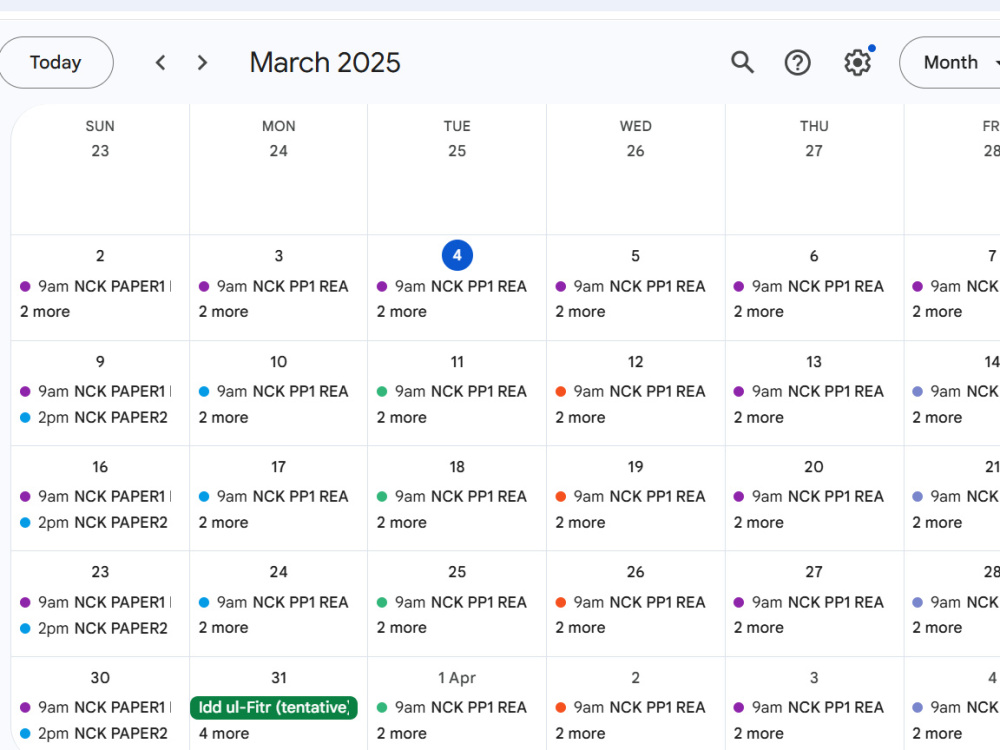This screenshot has height=750, width=1000.
Task: Open 9am NCK PP1 REA on March 26
Action: [631, 603]
